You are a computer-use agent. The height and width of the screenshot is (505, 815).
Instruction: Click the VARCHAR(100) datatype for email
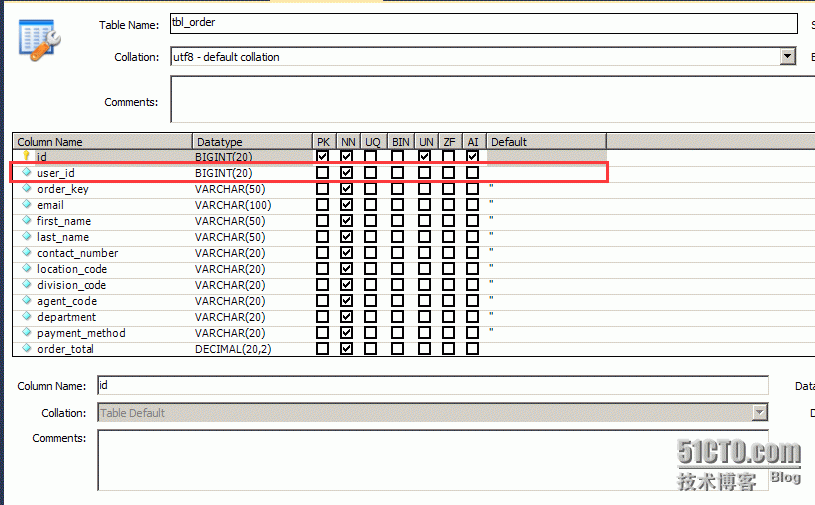233,205
